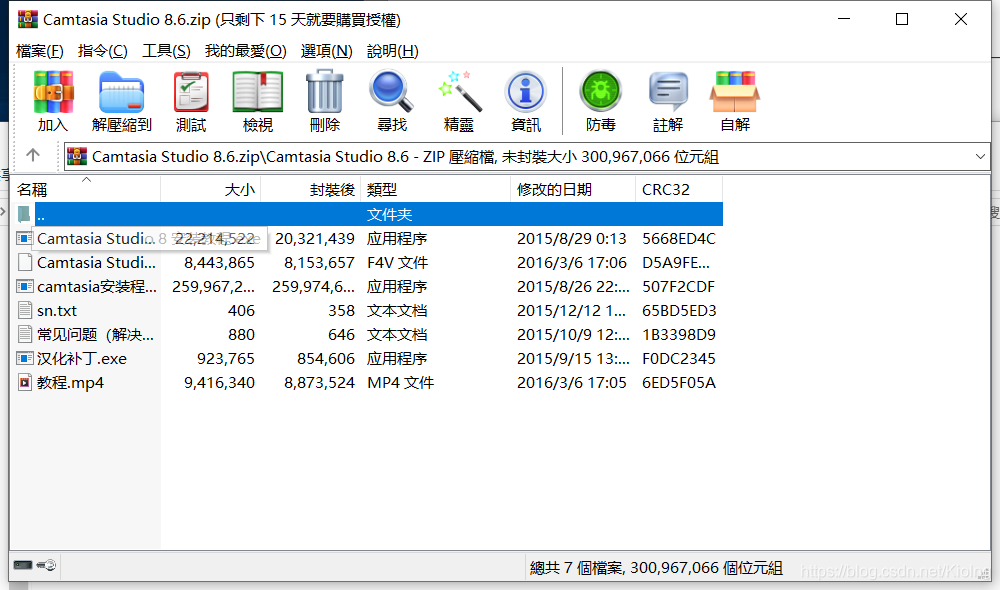Click packed size 20,321,439
The image size is (1000, 590).
tap(315, 239)
